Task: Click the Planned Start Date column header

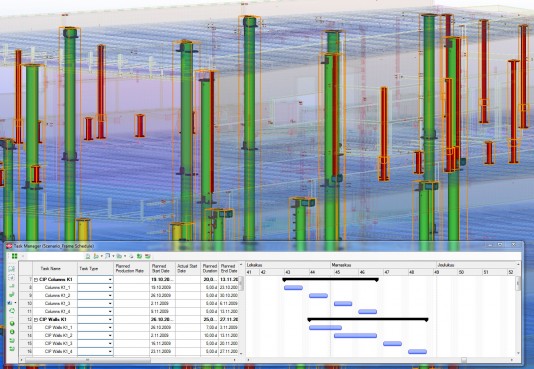Action: pos(162,269)
